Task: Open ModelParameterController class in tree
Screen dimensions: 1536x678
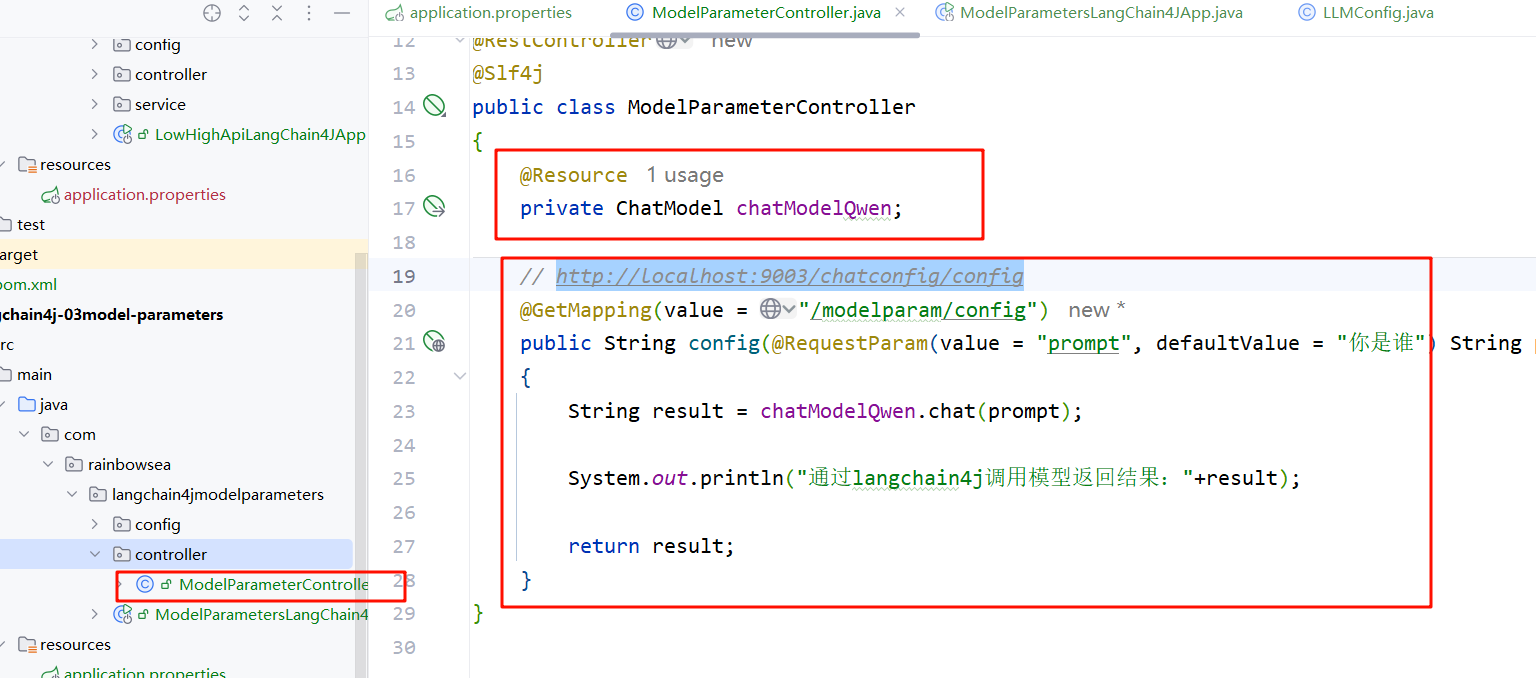Action: pos(273,584)
